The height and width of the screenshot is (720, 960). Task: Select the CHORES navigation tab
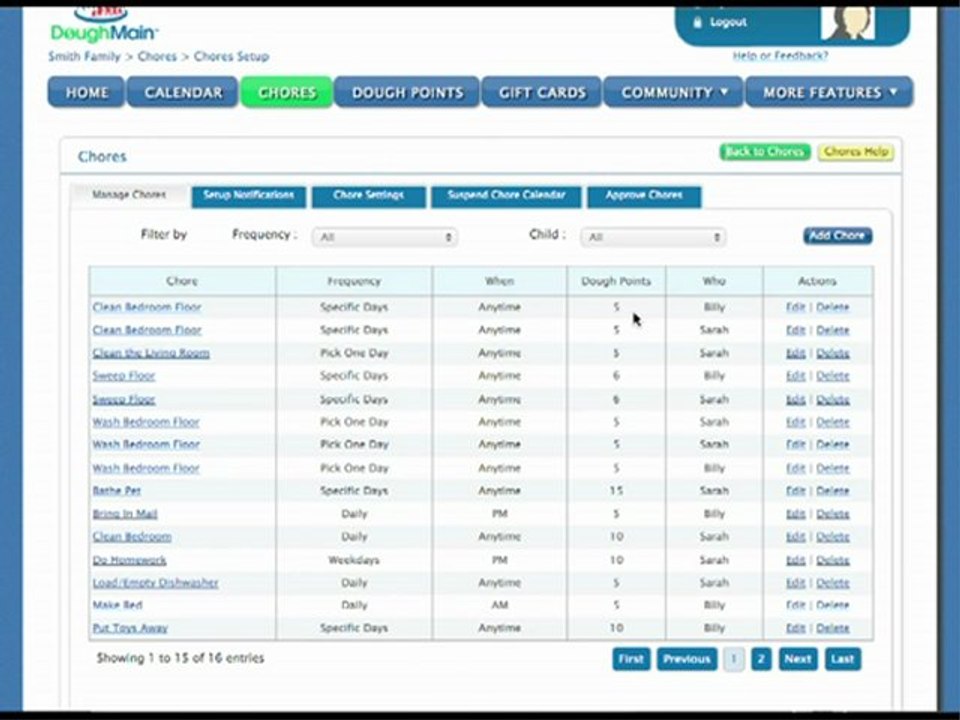pyautogui.click(x=287, y=92)
